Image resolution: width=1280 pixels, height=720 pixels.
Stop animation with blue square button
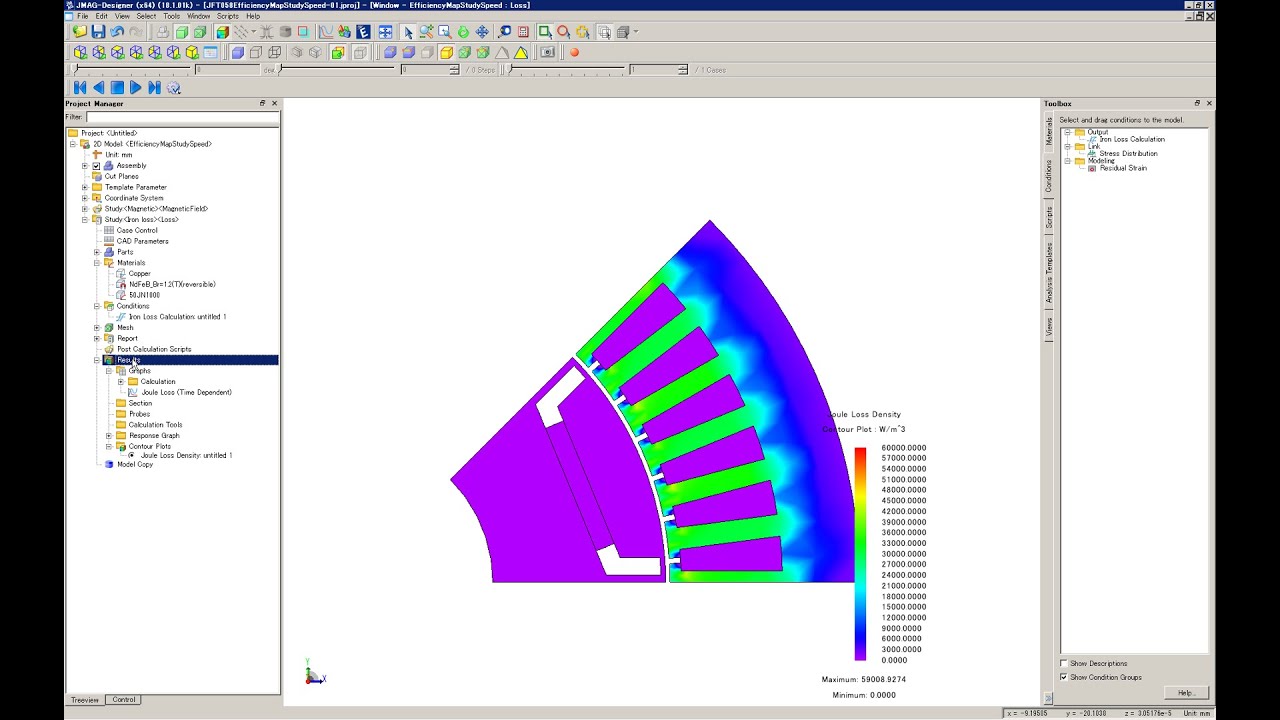117,88
